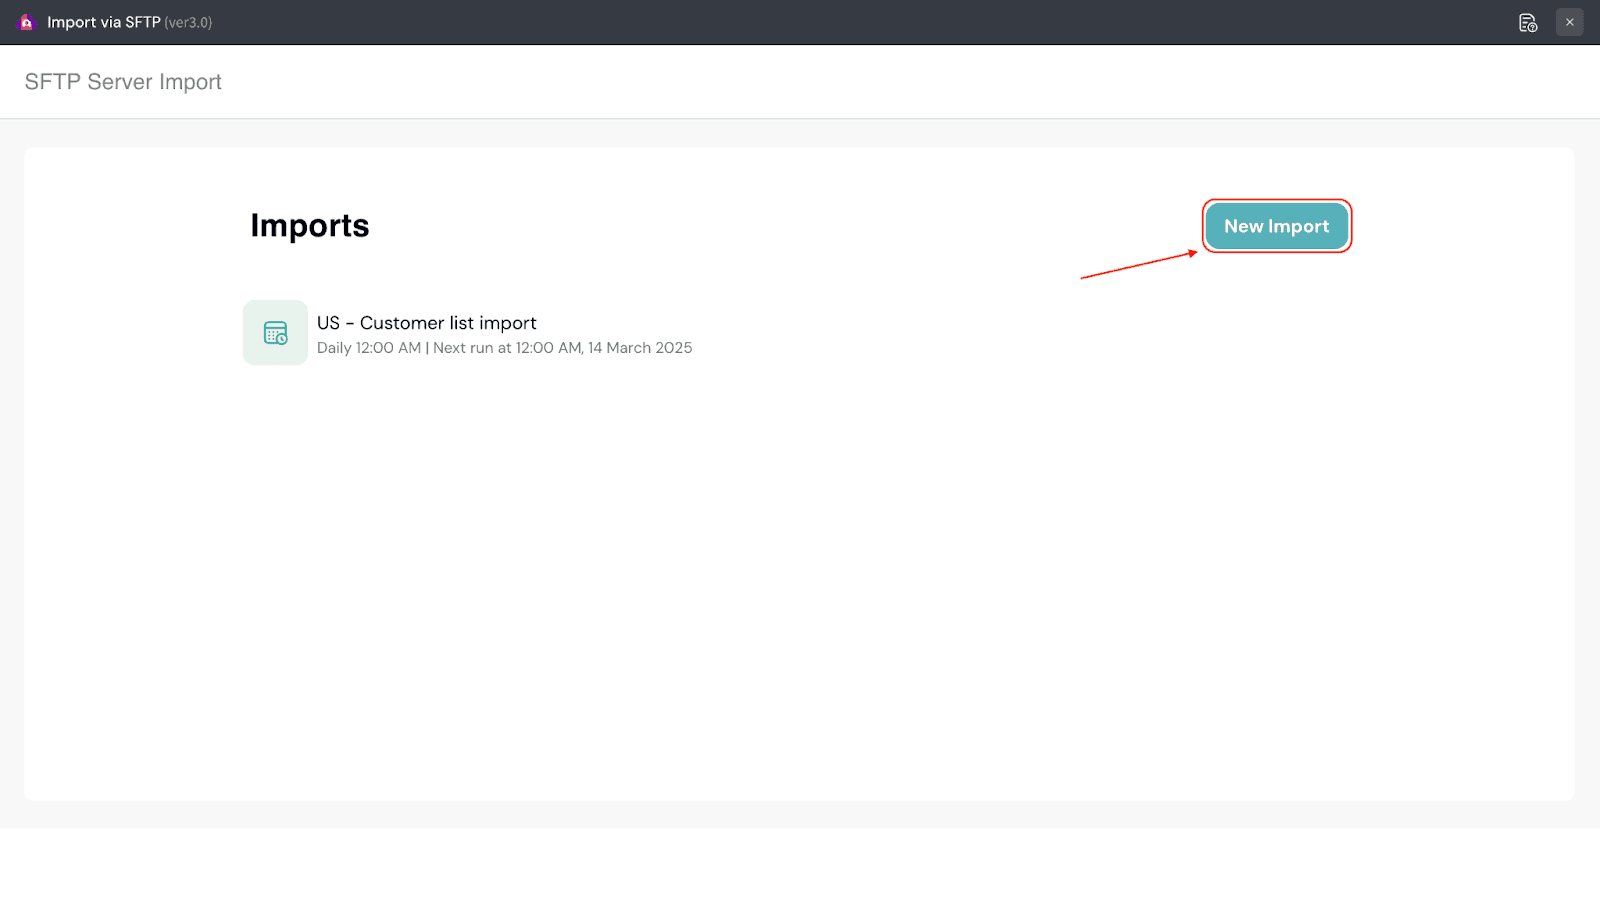
Task: Click the 14 March 2025 date text
Action: 640,348
